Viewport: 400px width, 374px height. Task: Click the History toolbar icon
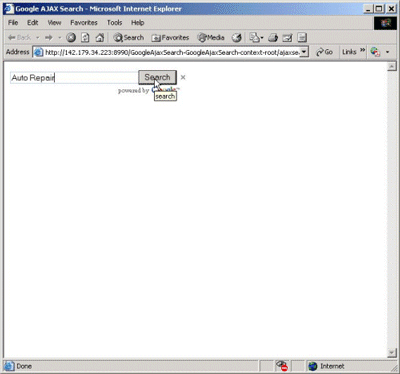pos(237,38)
